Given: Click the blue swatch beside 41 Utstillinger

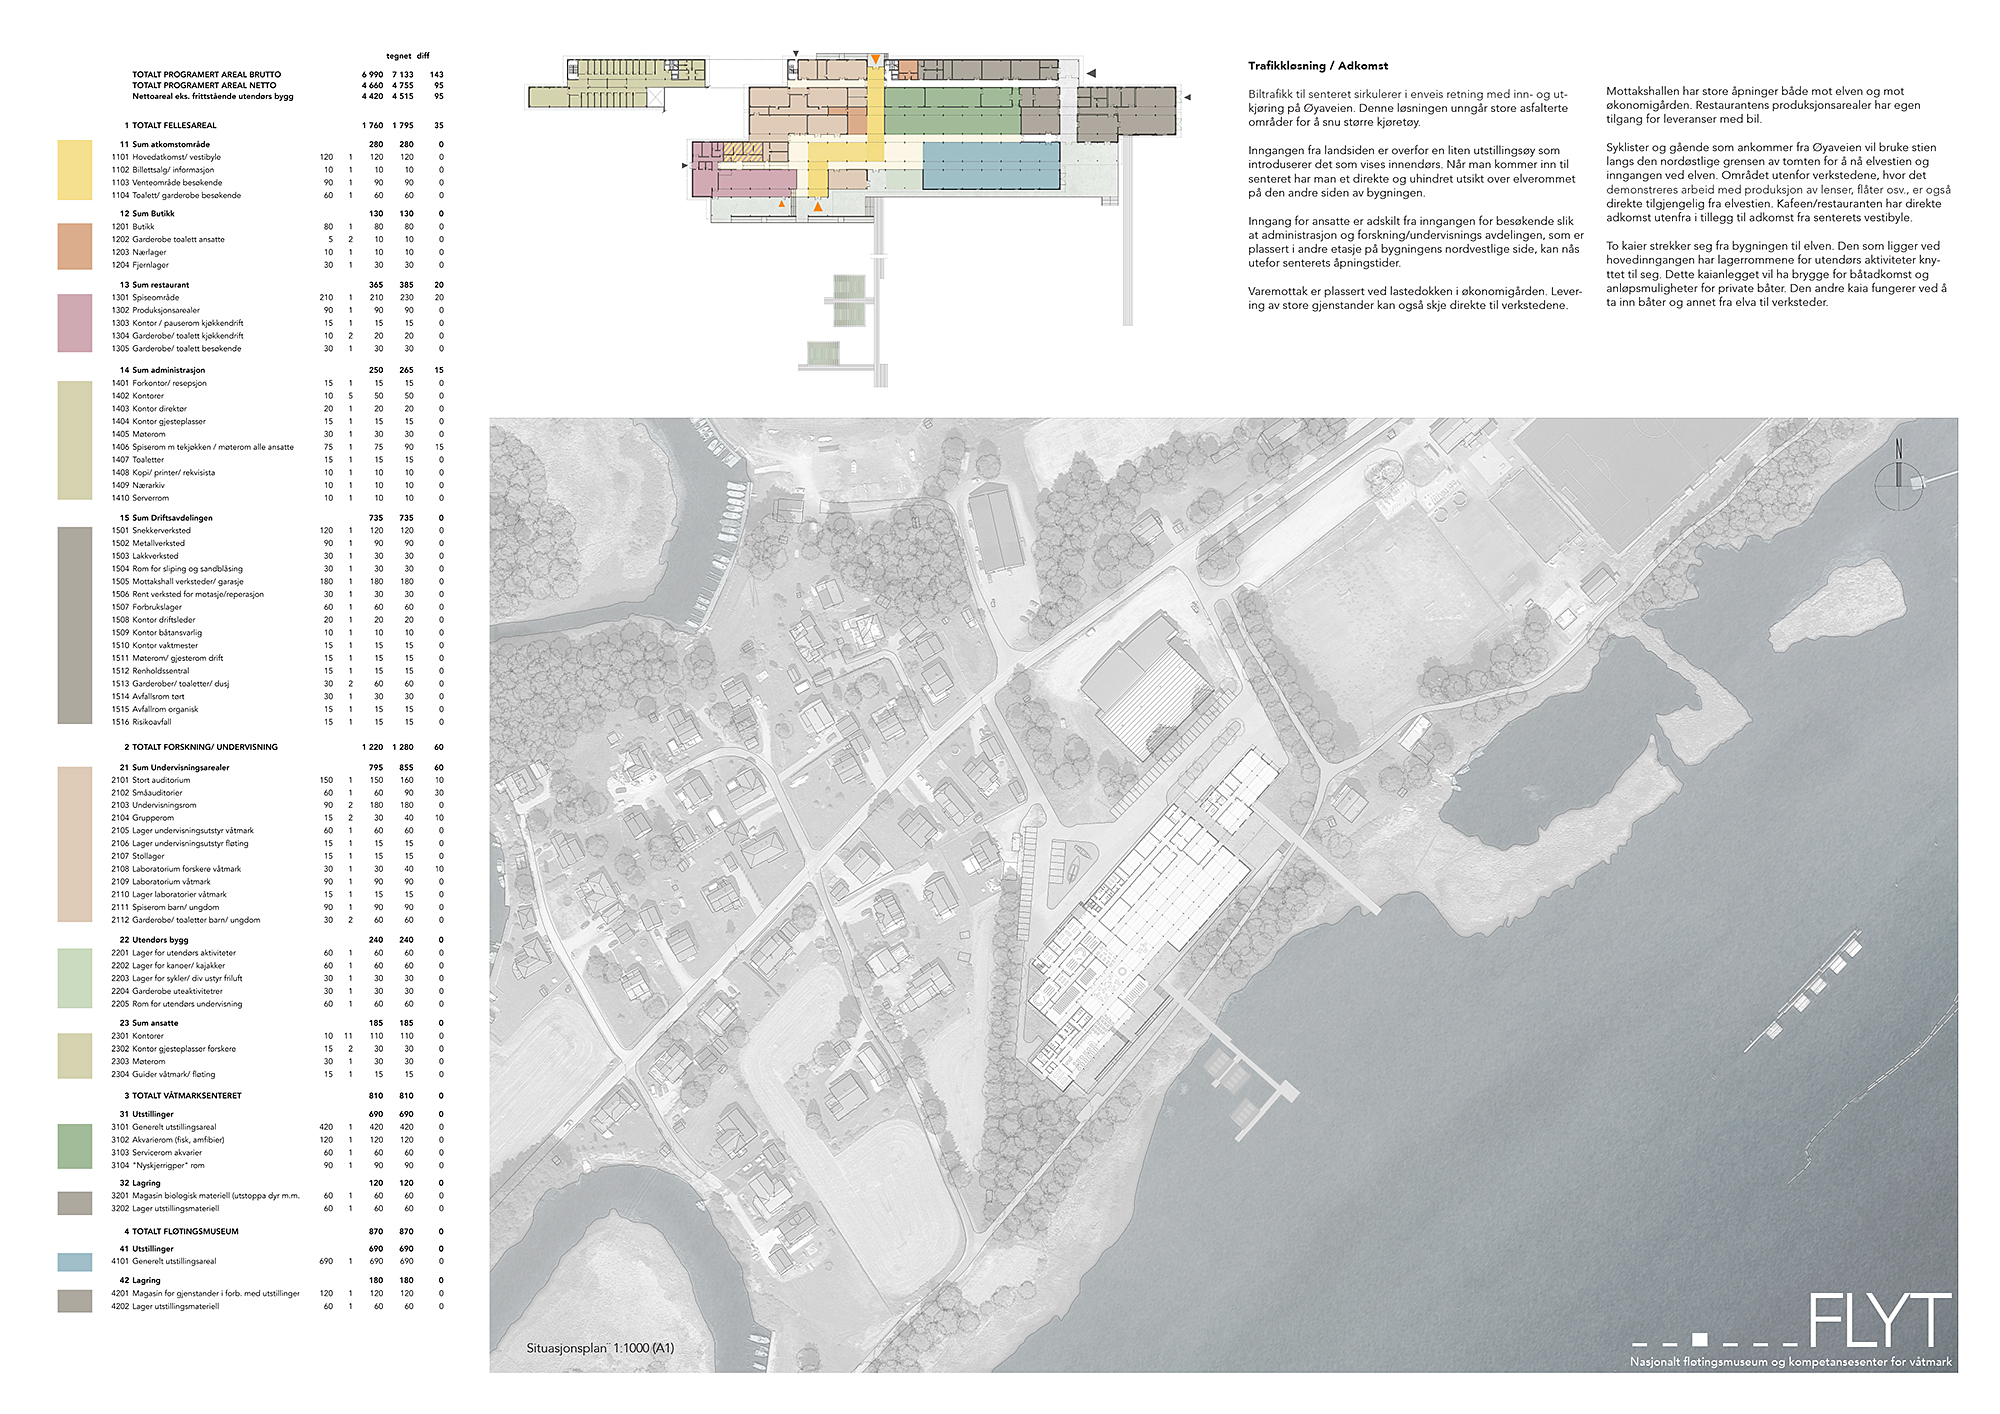Looking at the screenshot, I should click(x=75, y=1262).
